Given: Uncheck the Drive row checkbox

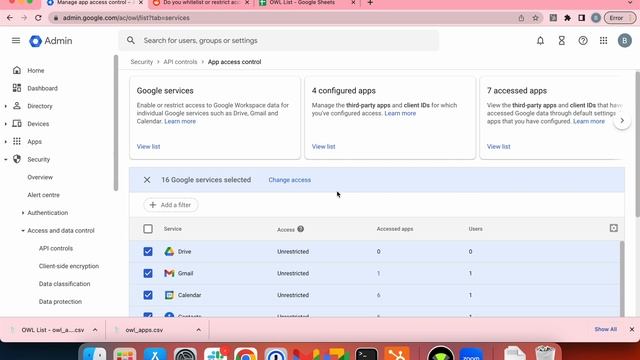Looking at the screenshot, I should [148, 251].
